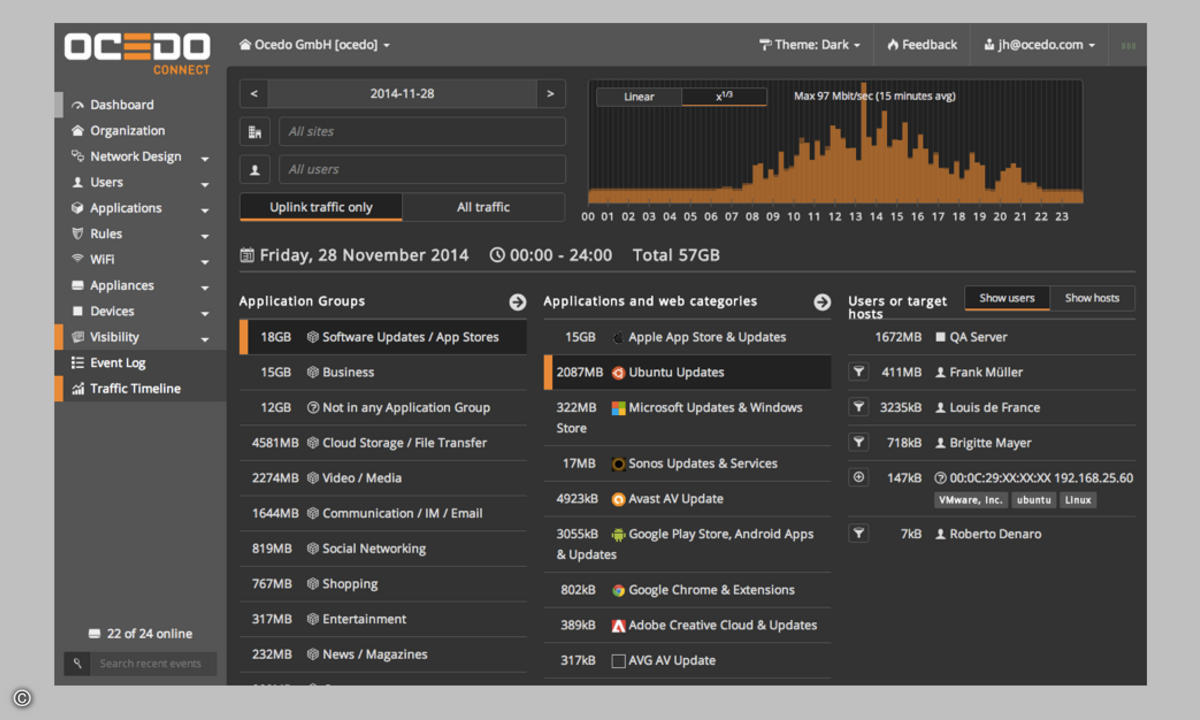The height and width of the screenshot is (720, 1200).
Task: Select the Shopping application group
Action: (383, 584)
